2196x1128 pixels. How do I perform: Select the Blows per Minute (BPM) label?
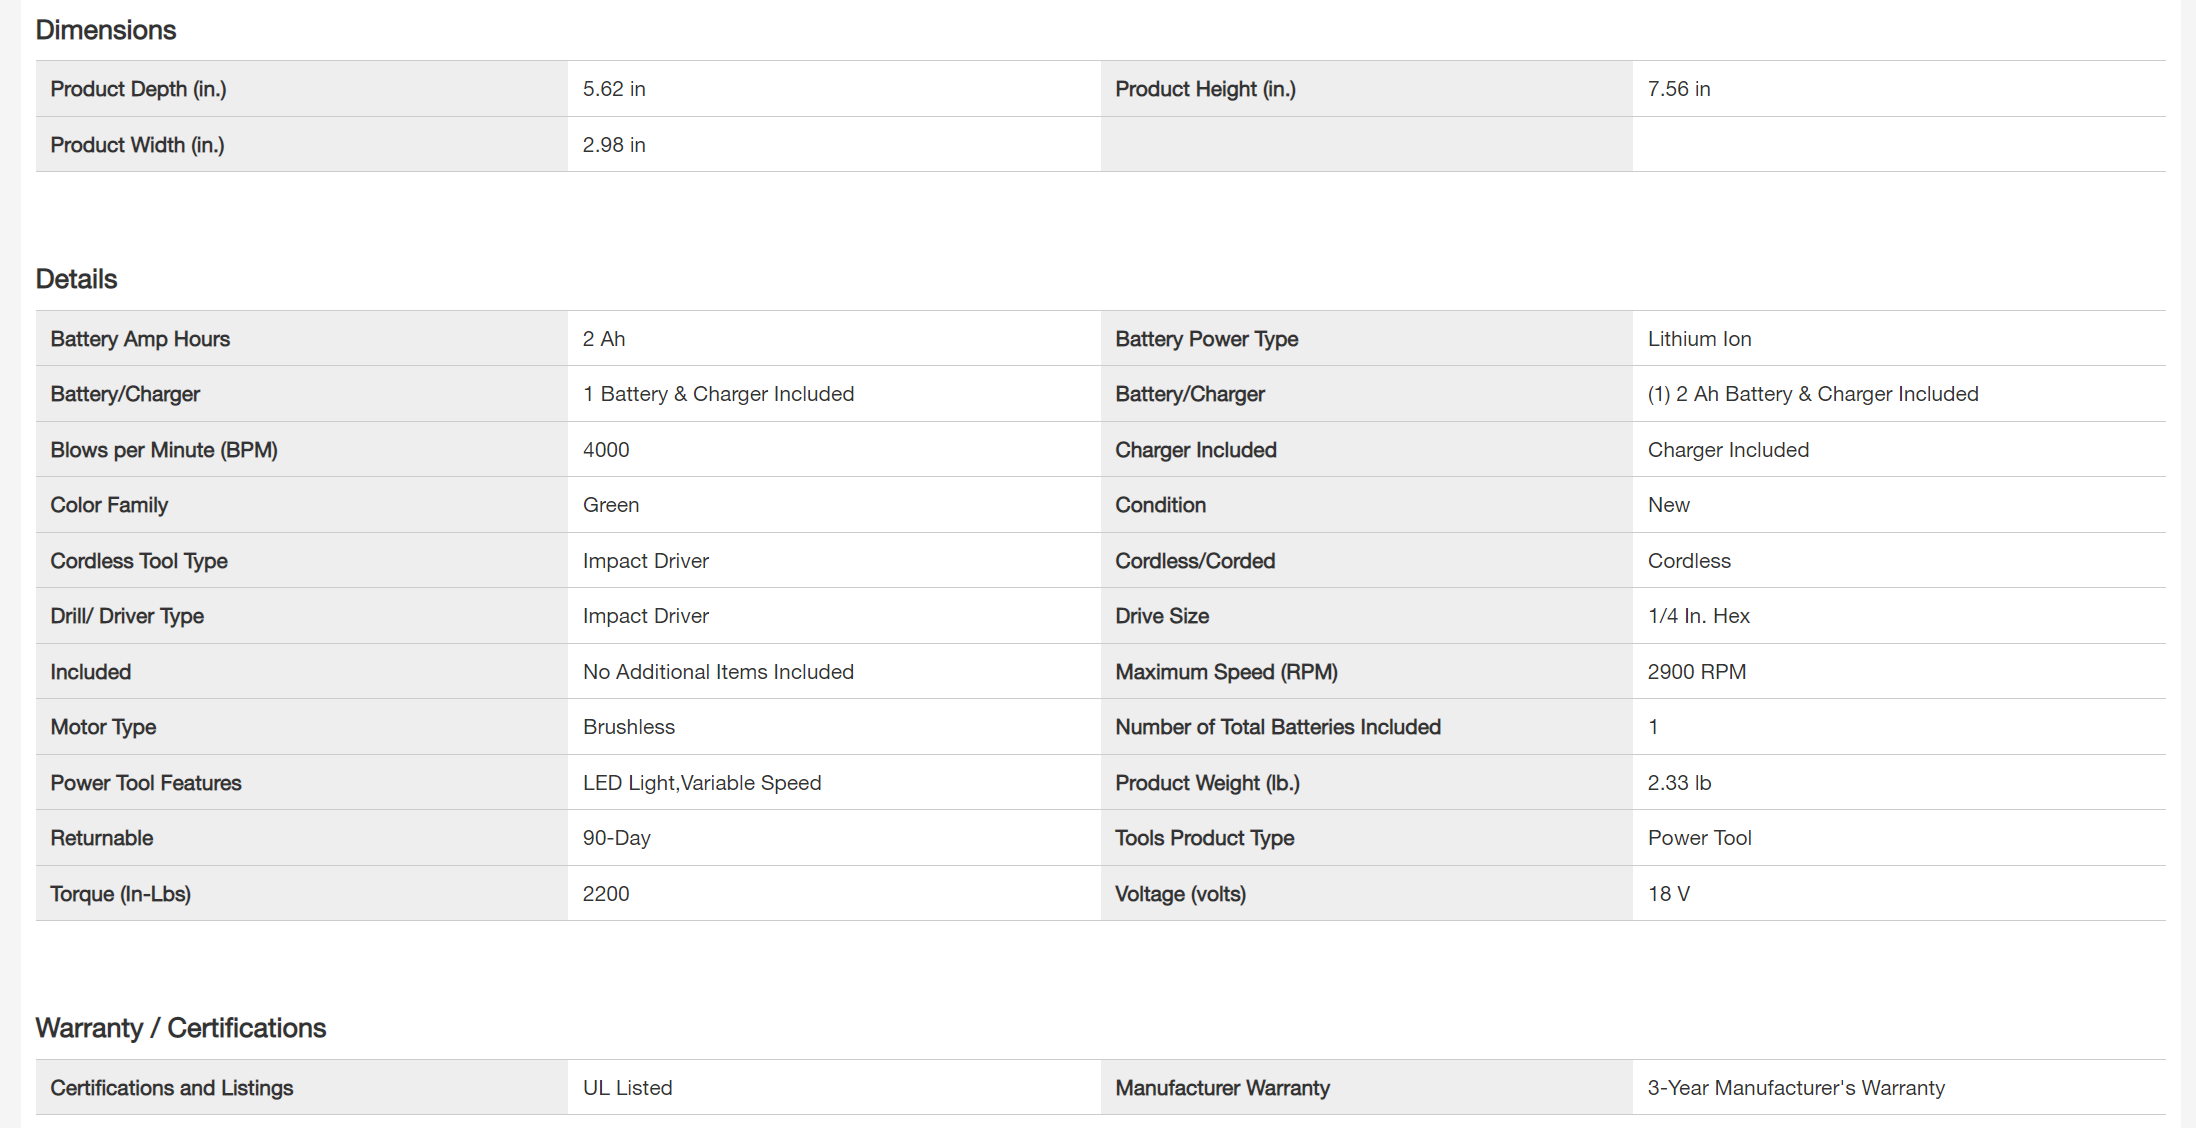click(x=164, y=450)
